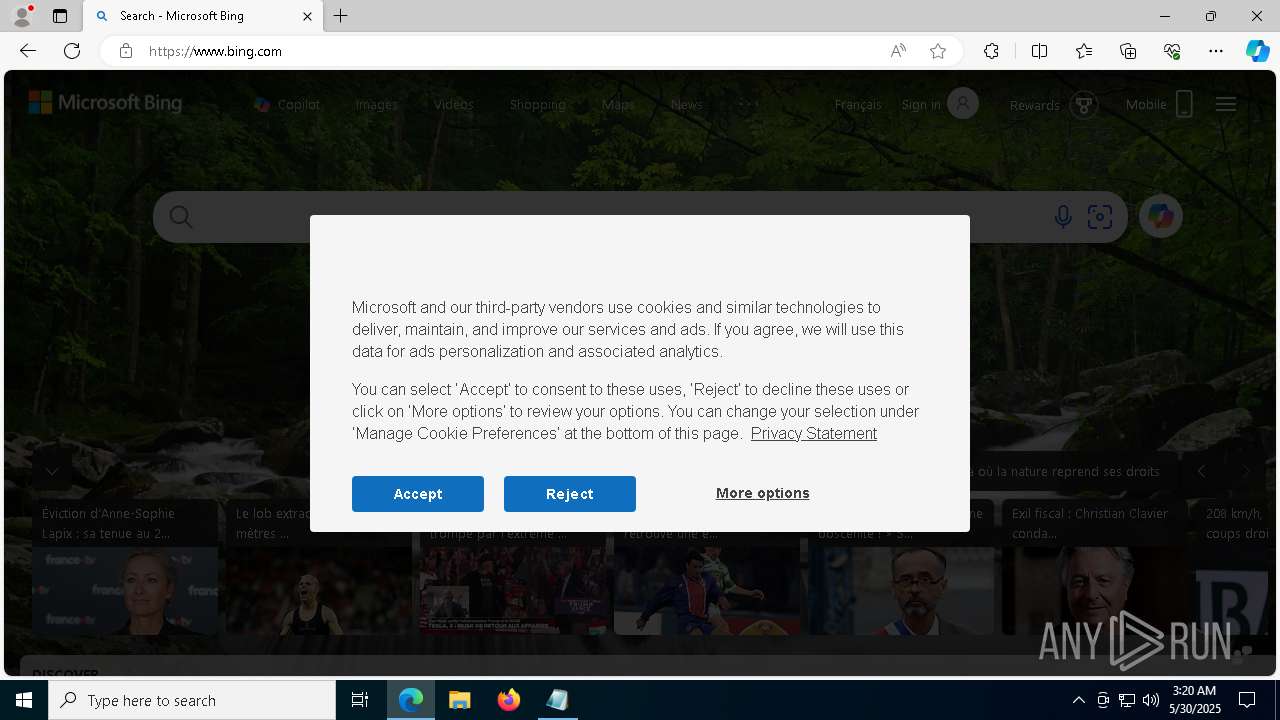The height and width of the screenshot is (720, 1280).
Task: Open Bing hamburger settings menu
Action: (1226, 104)
